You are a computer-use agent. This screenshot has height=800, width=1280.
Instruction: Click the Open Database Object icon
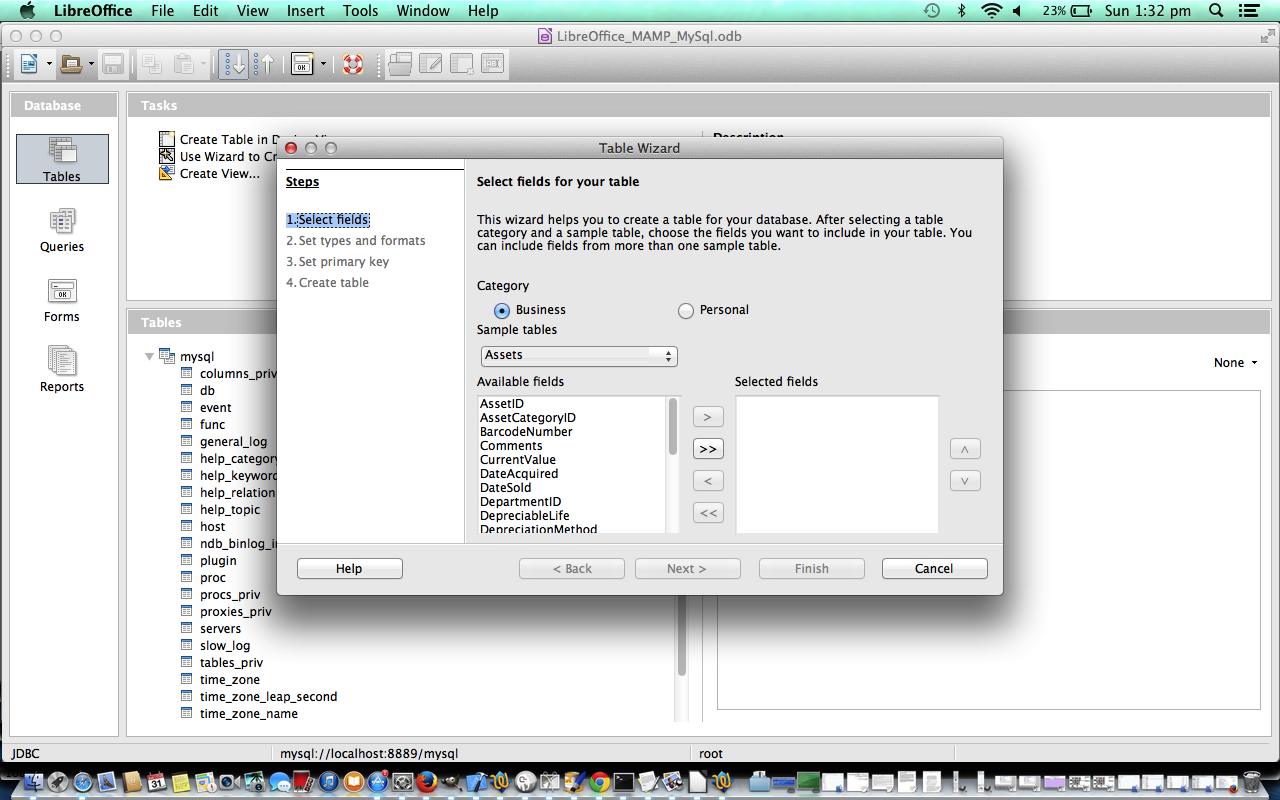[400, 64]
